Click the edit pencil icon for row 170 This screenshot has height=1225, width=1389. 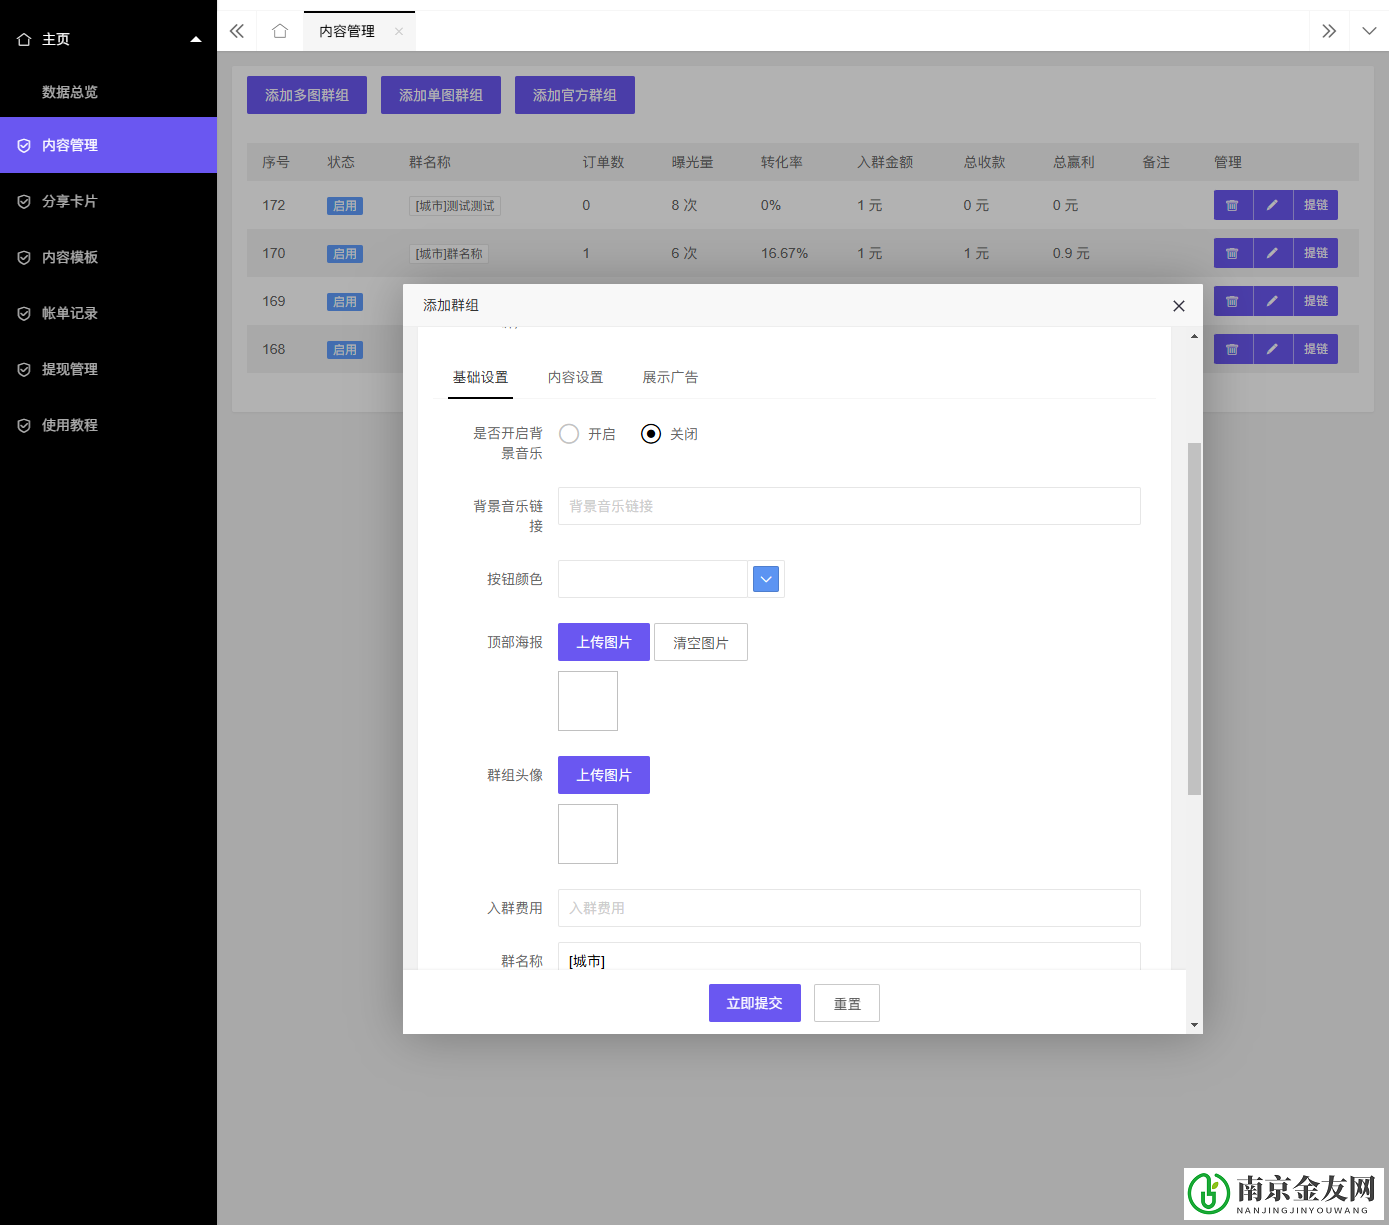point(1272,253)
